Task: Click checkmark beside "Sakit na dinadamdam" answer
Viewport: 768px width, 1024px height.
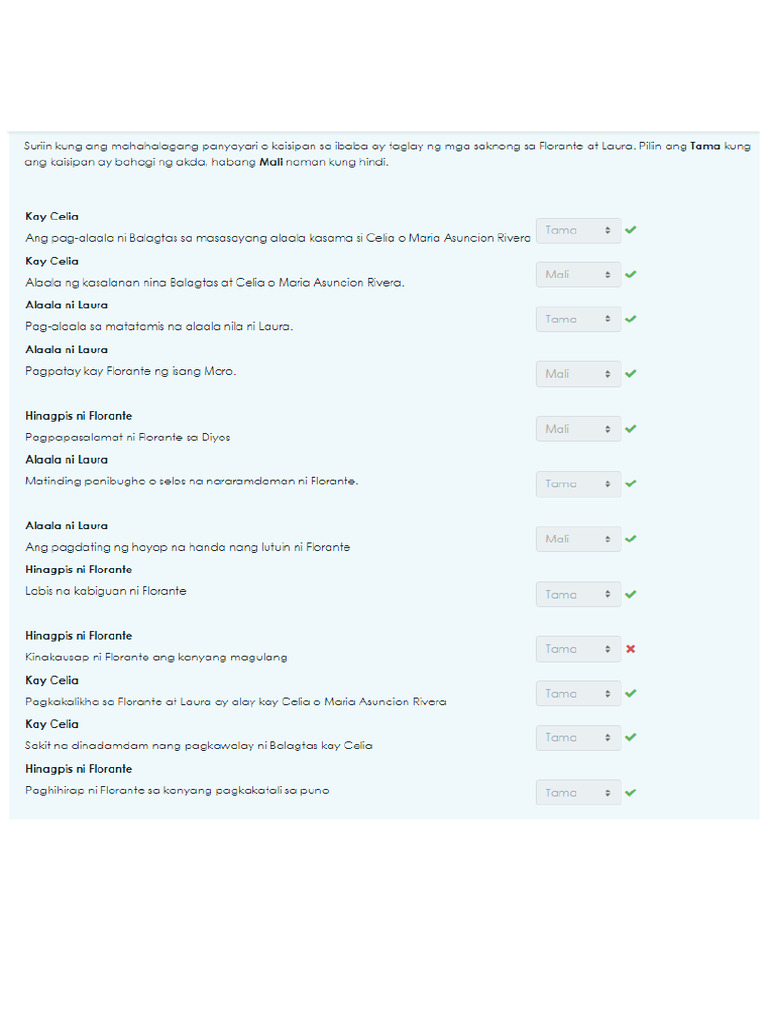Action: click(x=631, y=737)
